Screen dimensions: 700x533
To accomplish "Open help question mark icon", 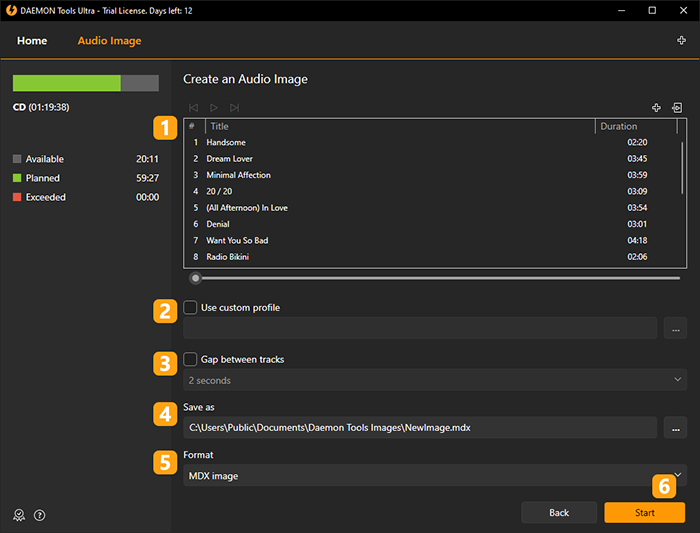I will [40, 515].
